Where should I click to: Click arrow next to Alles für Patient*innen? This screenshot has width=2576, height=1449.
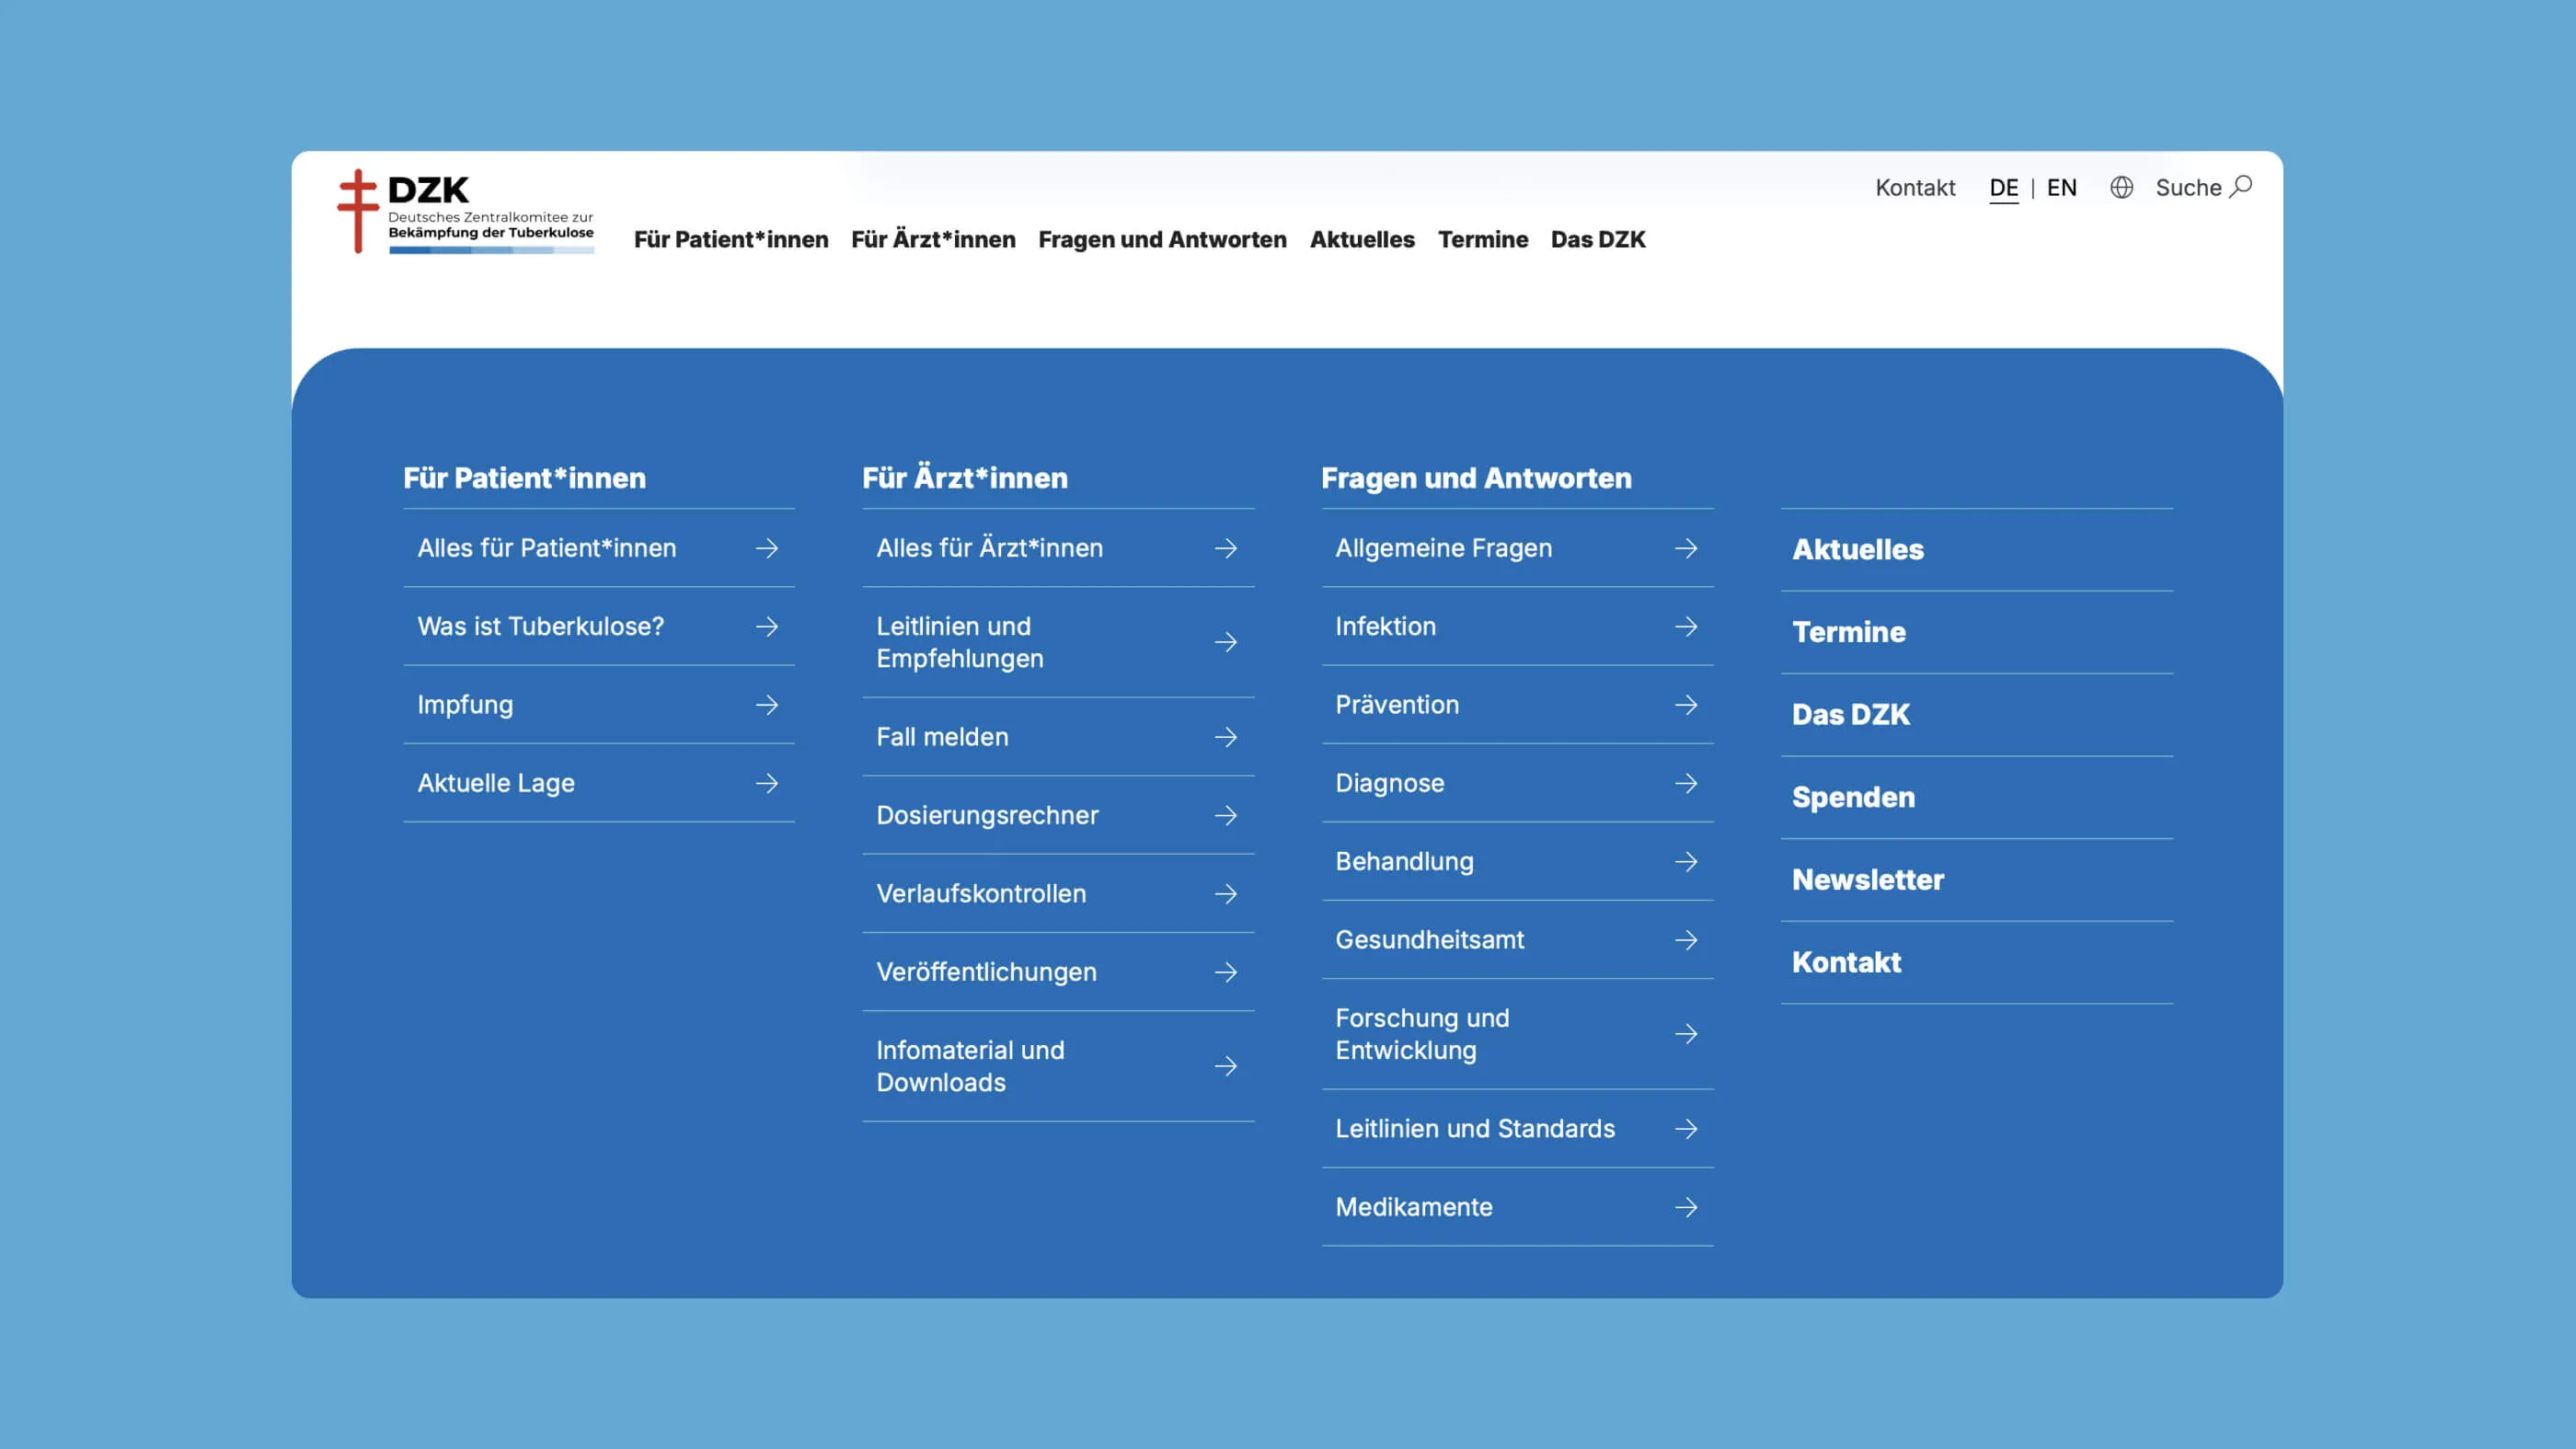click(x=767, y=548)
